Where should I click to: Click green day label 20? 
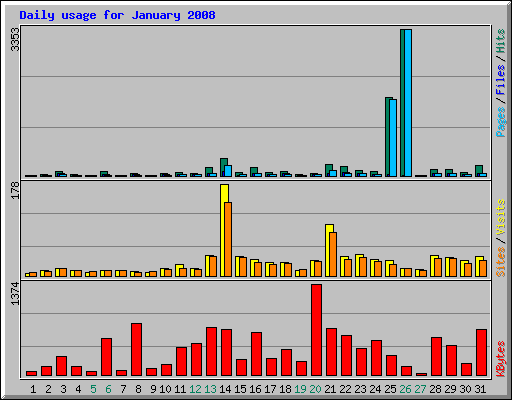pos(315,389)
